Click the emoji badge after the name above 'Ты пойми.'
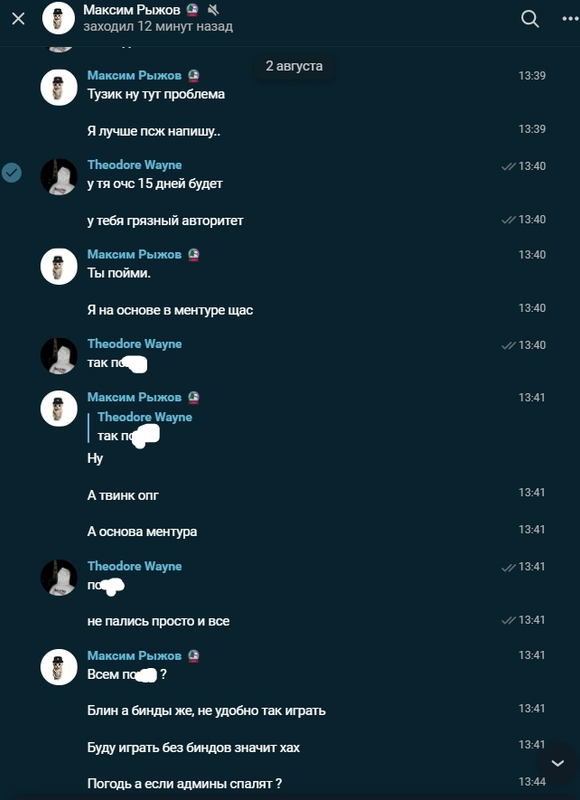The image size is (580, 800). click(x=193, y=254)
